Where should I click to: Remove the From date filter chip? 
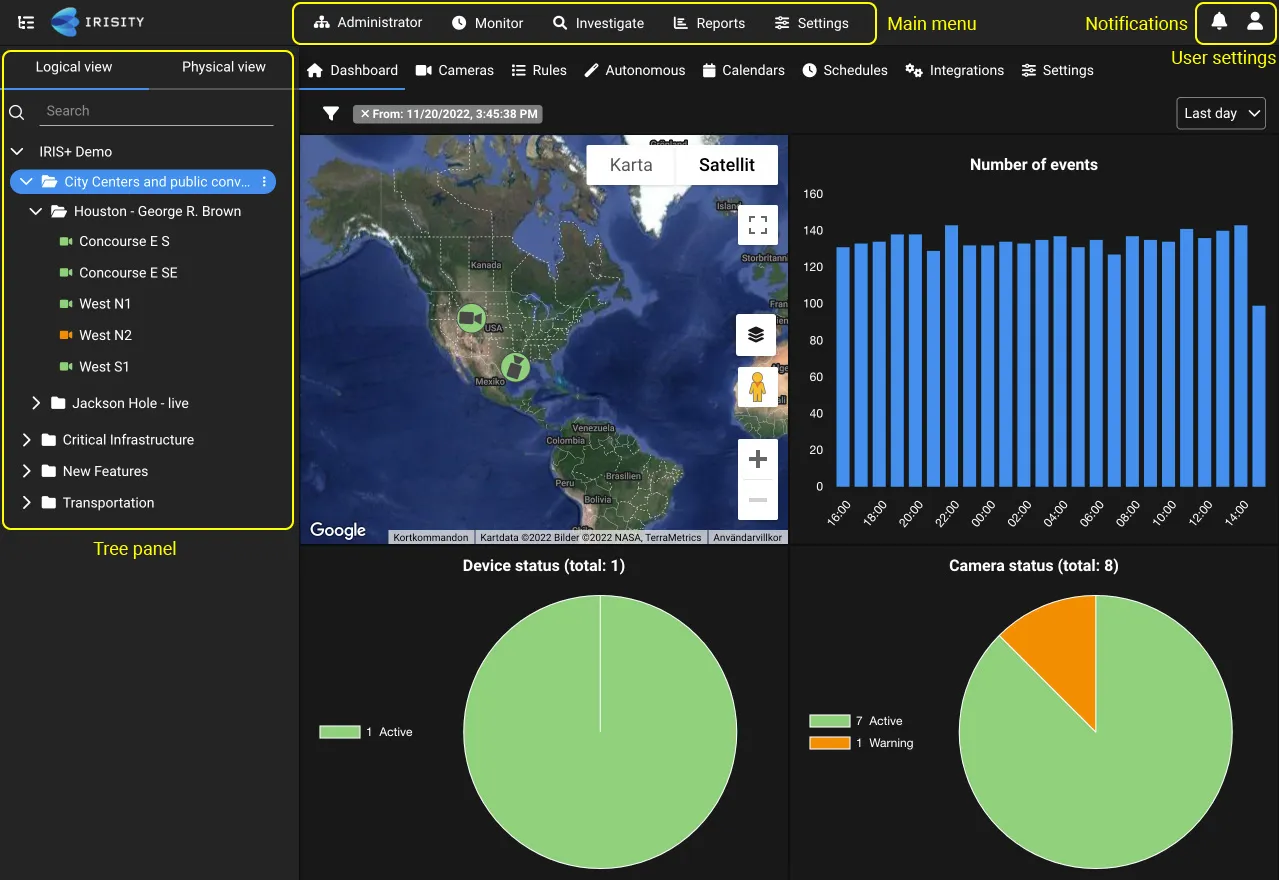pyautogui.click(x=365, y=114)
